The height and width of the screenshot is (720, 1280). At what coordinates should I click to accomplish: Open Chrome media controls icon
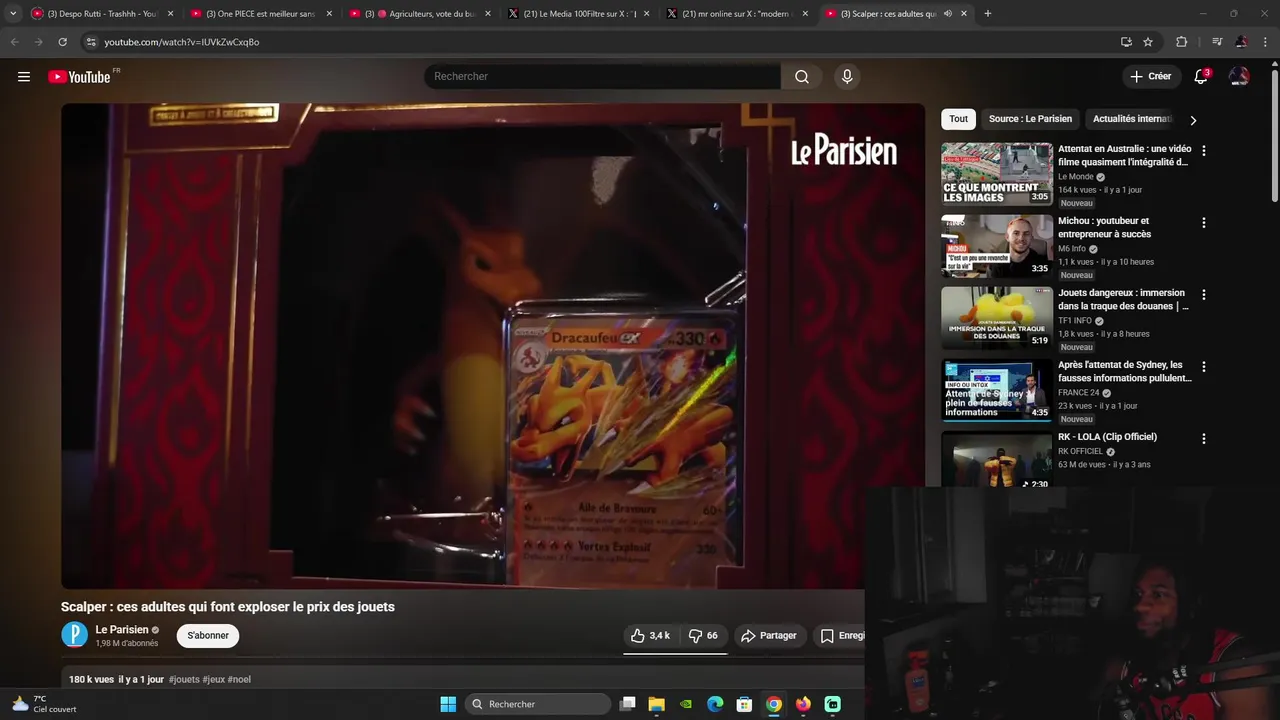pos(1216,42)
